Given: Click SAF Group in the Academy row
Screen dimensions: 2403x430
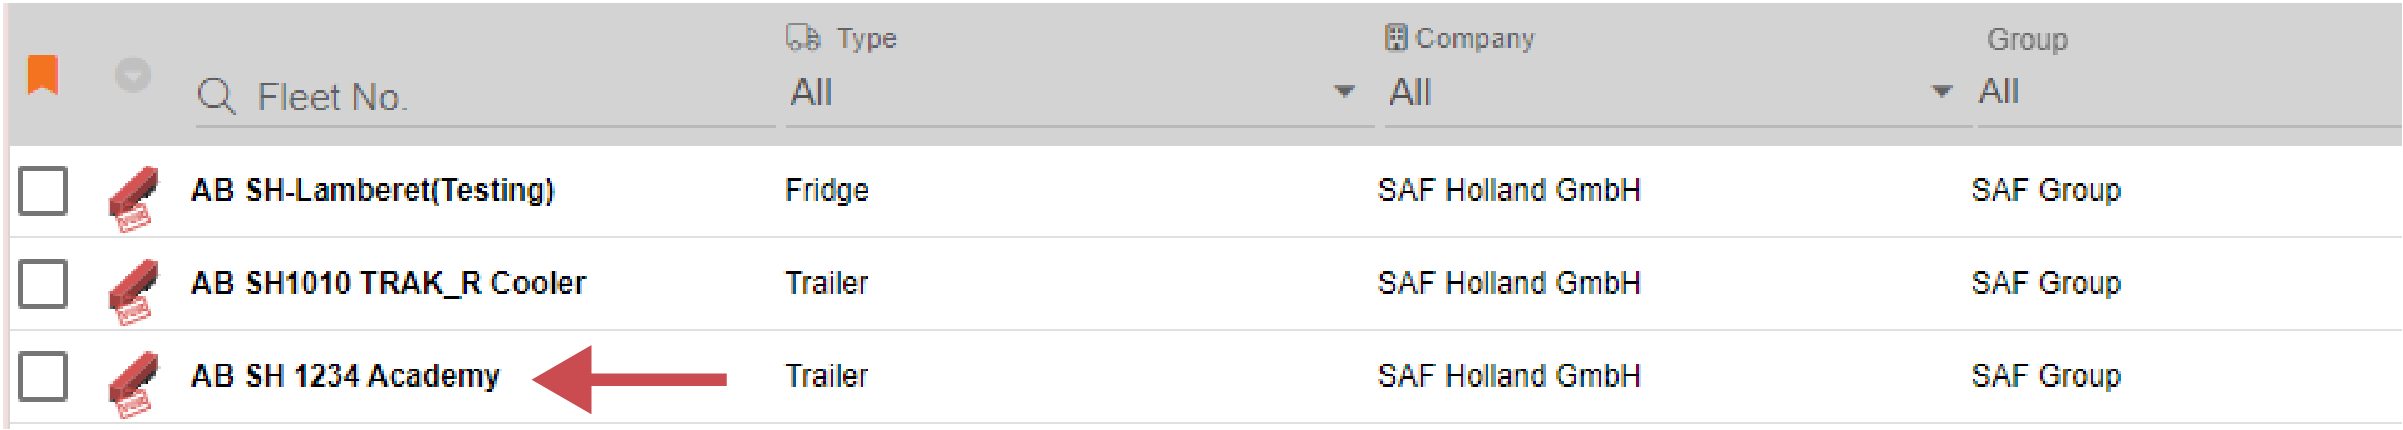Looking at the screenshot, I should point(2046,376).
